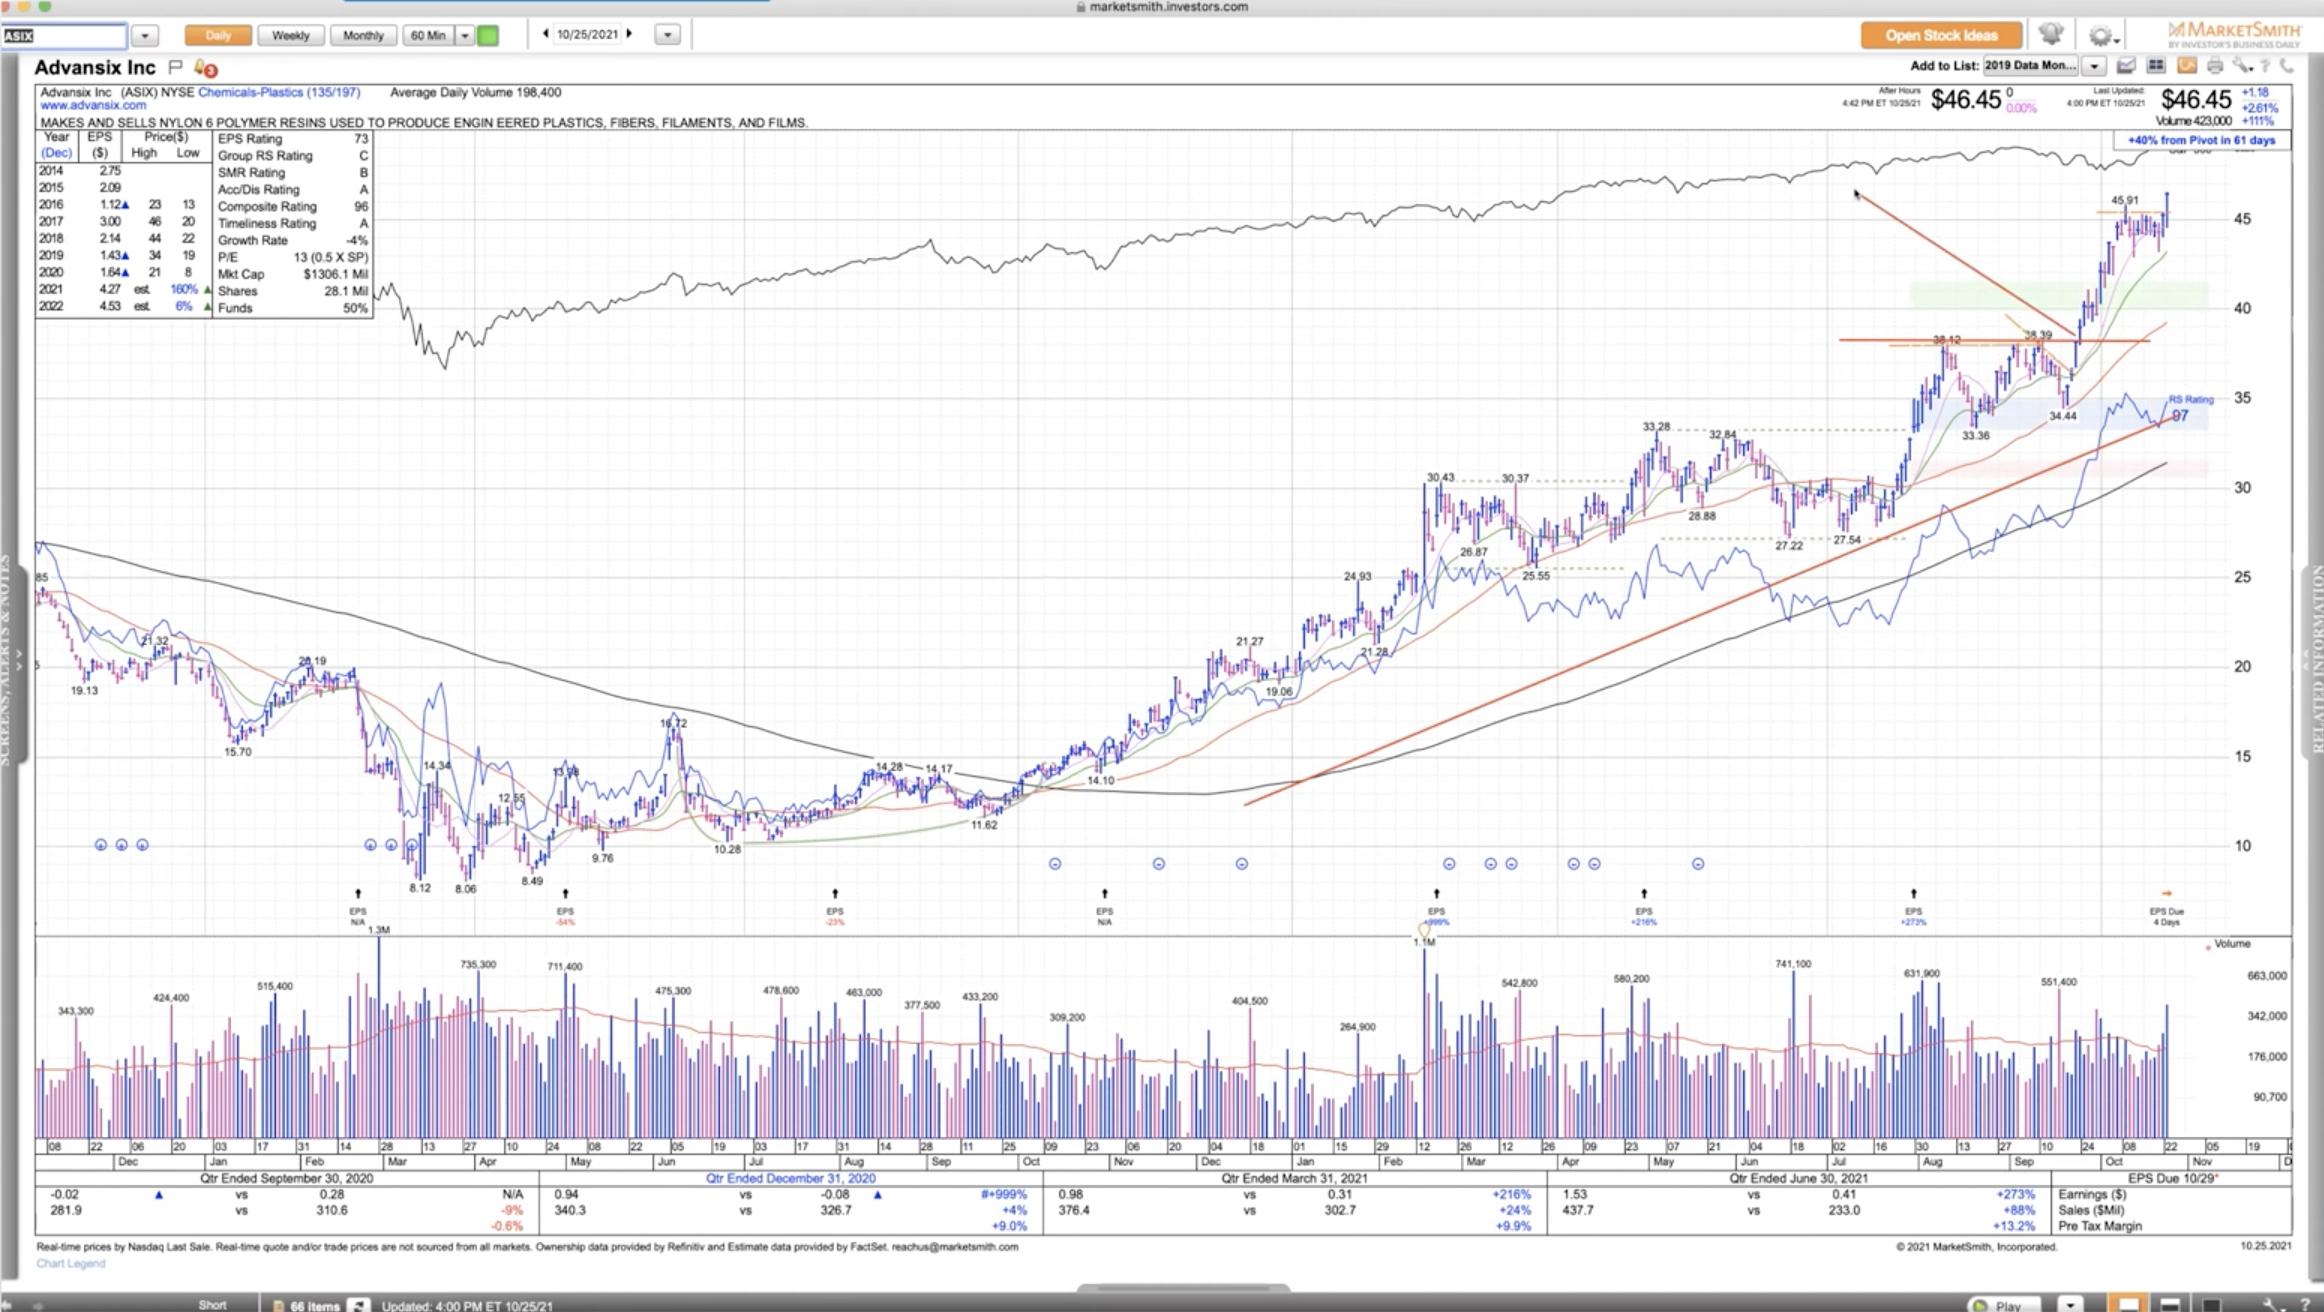Image resolution: width=2324 pixels, height=1312 pixels.
Task: Click the printer icon
Action: point(2215,66)
